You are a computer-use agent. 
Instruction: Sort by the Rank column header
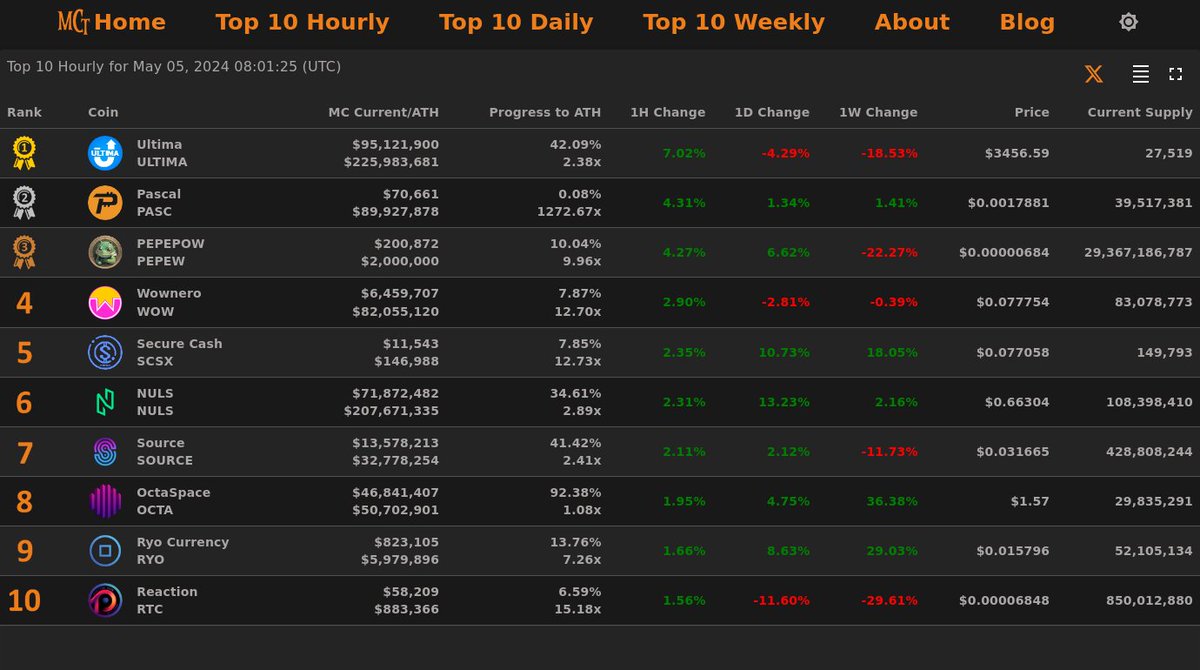click(x=25, y=112)
